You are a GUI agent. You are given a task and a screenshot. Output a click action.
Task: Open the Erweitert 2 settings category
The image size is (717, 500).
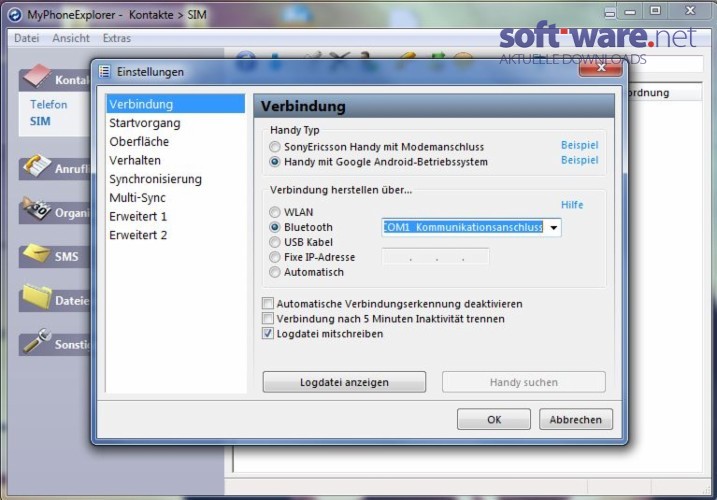click(176, 235)
